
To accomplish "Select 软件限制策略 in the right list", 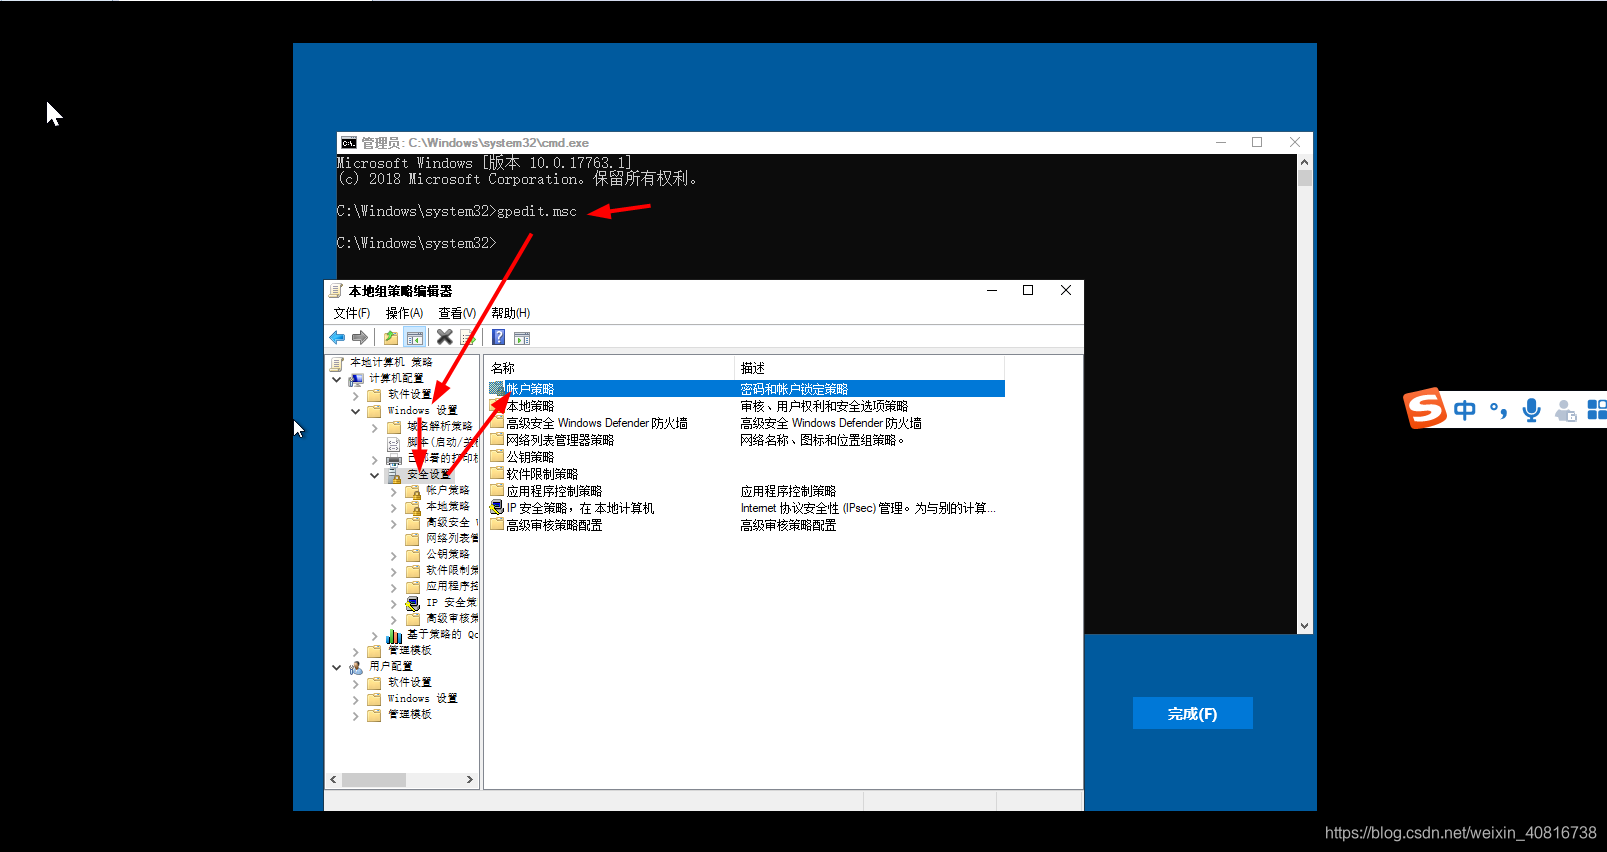I will pos(542,474).
